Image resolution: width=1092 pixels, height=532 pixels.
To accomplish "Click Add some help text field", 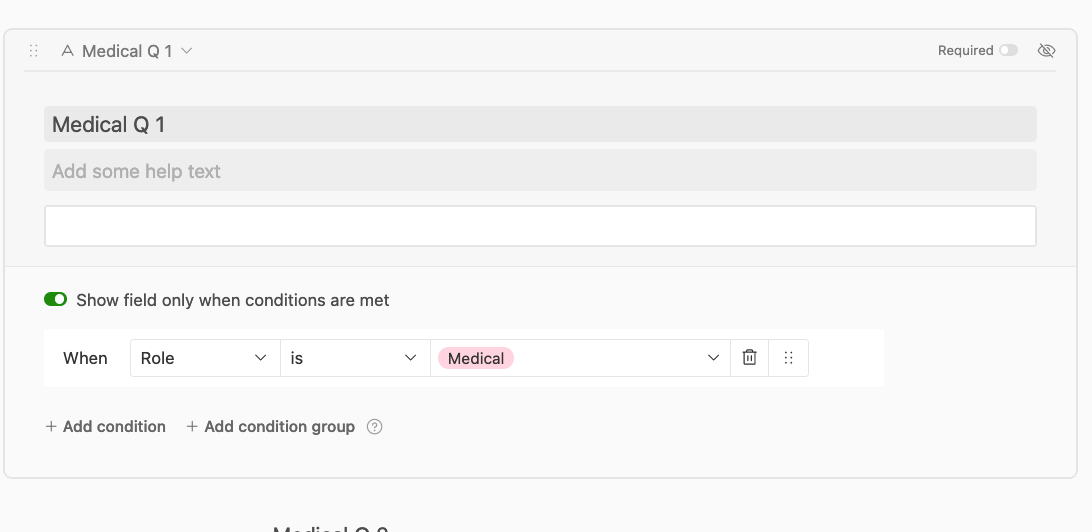I will pyautogui.click(x=540, y=170).
